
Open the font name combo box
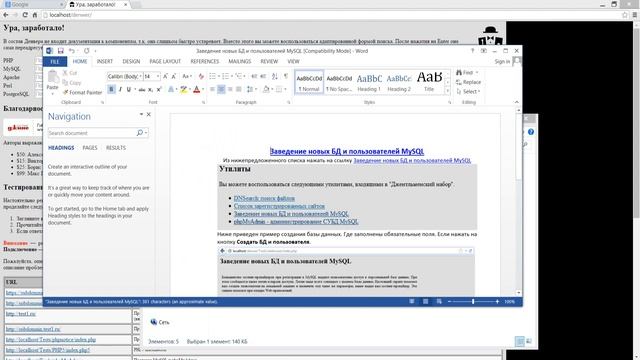[124, 76]
